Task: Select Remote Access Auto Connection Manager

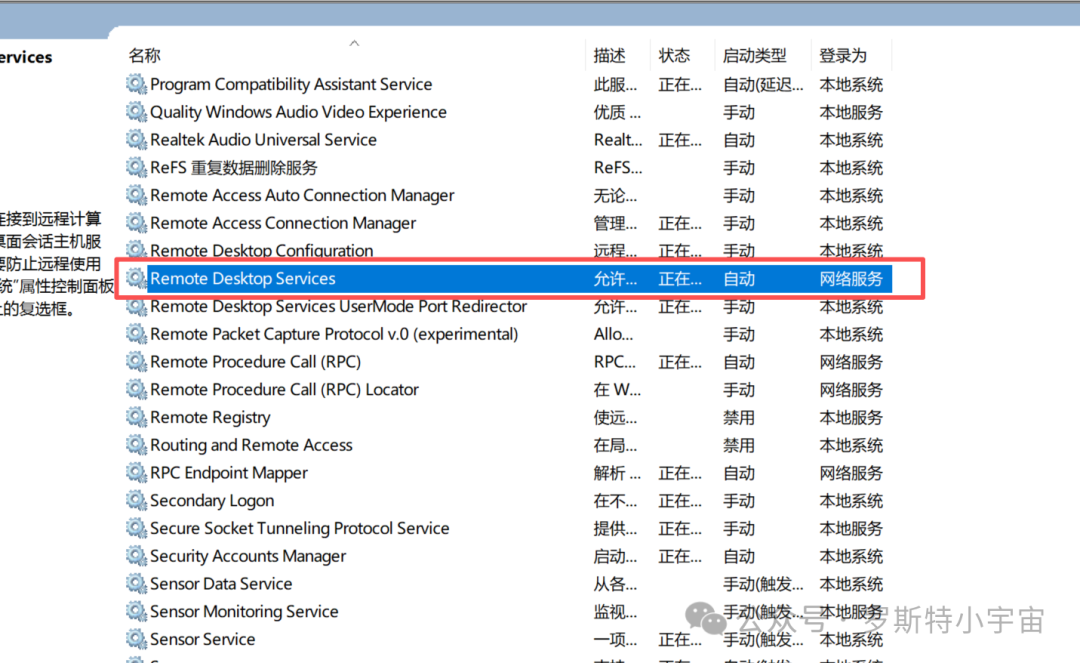Action: pyautogui.click(x=302, y=195)
